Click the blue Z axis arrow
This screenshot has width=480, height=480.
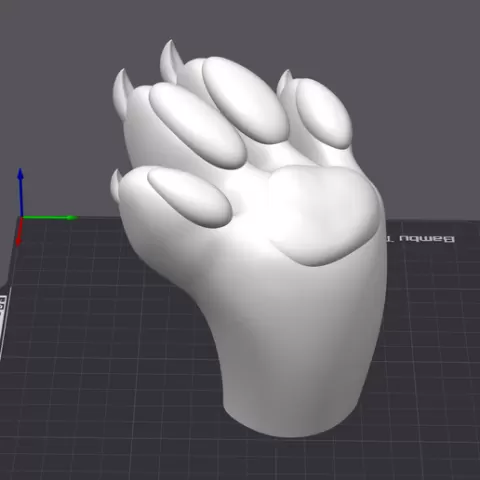coord(21,193)
